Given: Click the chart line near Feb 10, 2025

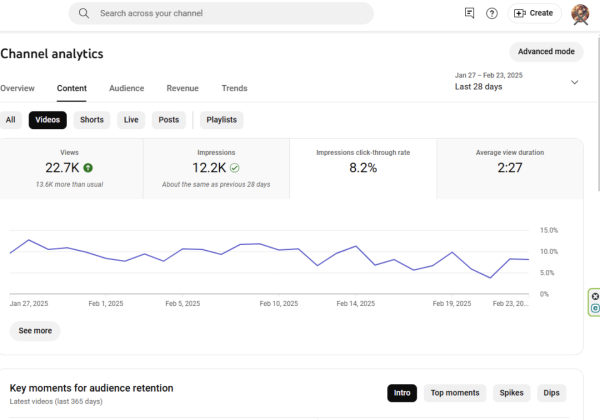Looking at the screenshot, I should coord(279,249).
